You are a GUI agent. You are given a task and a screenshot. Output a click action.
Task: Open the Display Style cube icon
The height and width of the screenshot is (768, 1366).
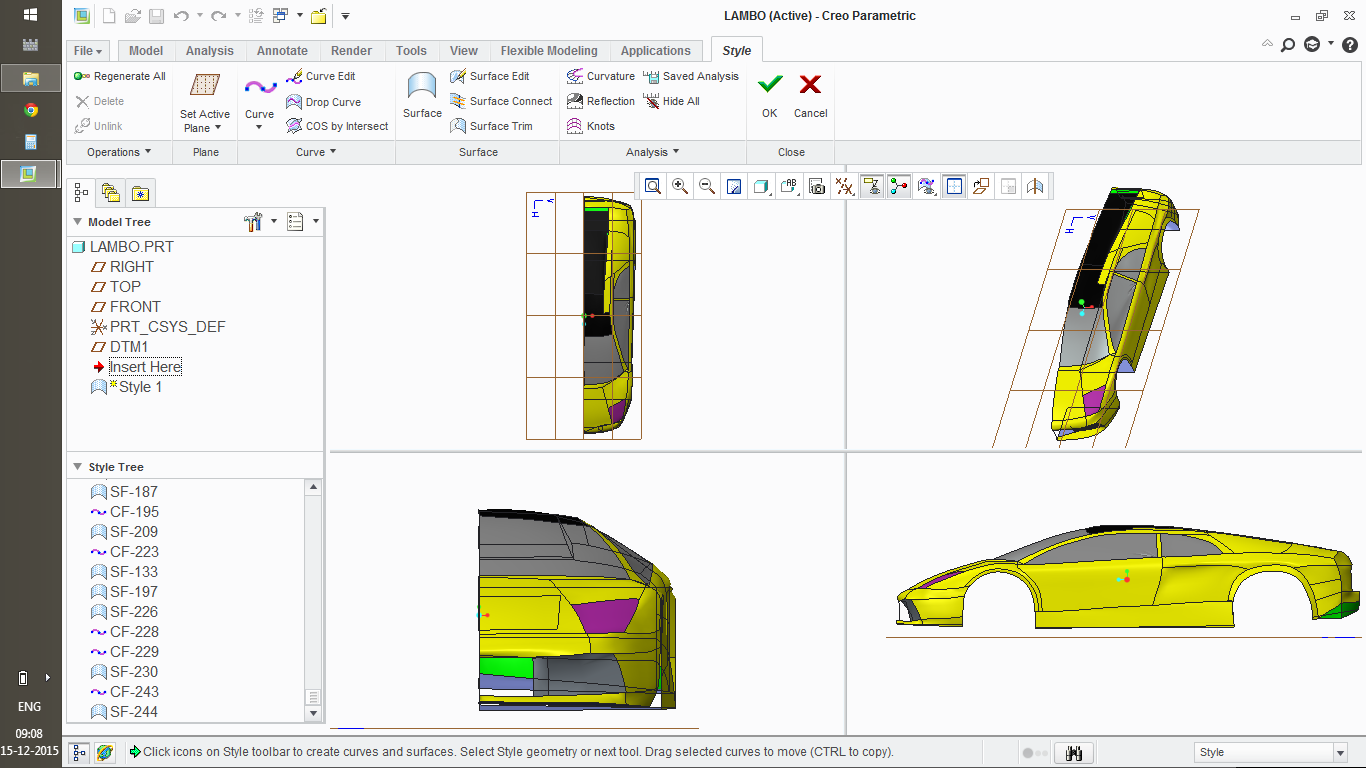pyautogui.click(x=761, y=186)
